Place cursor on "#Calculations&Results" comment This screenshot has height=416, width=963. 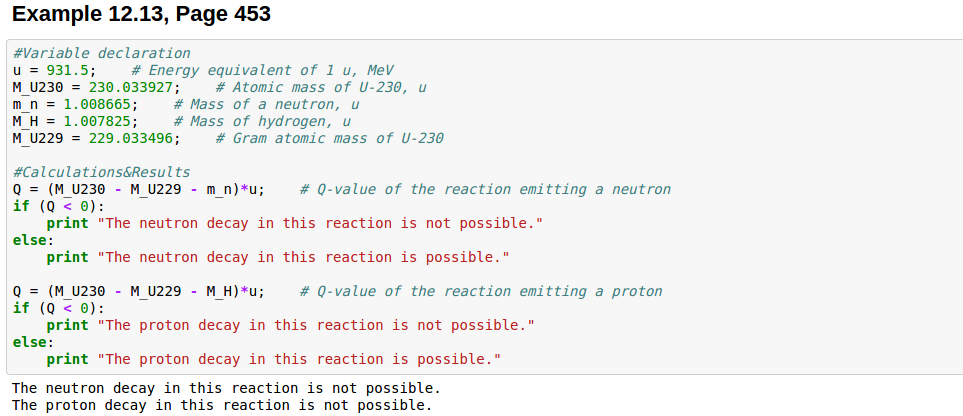[x=101, y=172]
